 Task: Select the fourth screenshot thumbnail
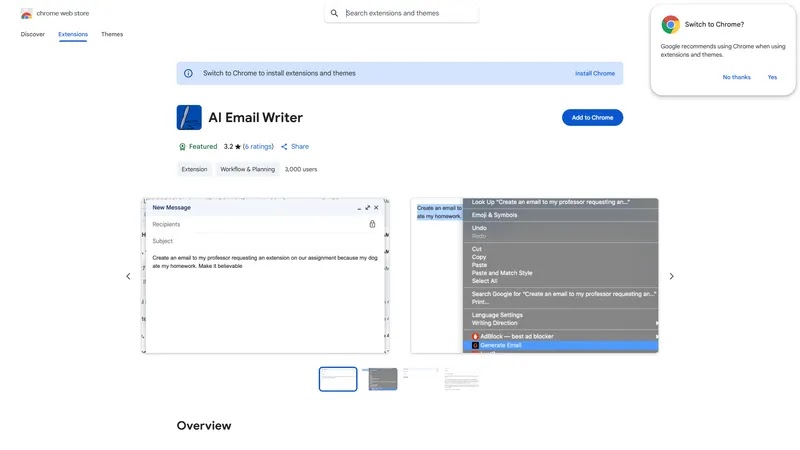(x=462, y=379)
